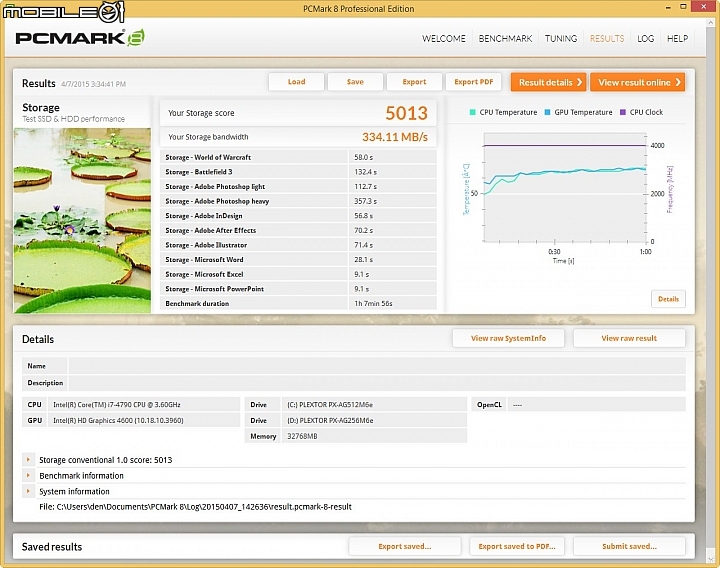Minimize the PCMark 8 window

coord(668,7)
